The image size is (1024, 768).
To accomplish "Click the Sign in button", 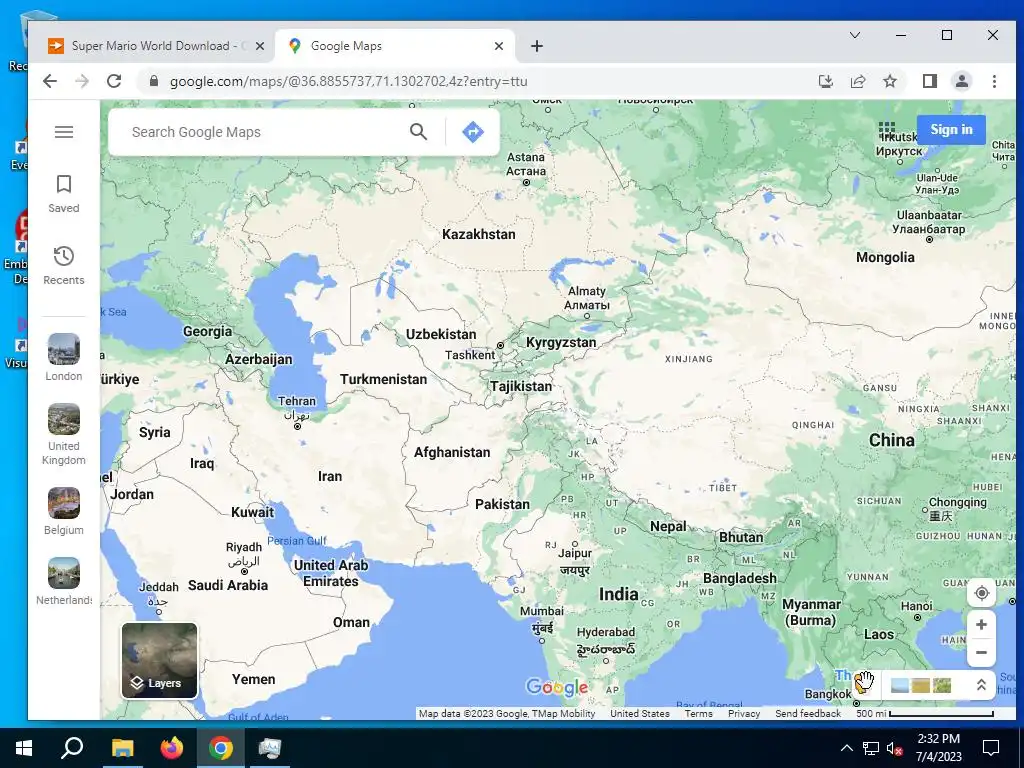I will point(951,129).
